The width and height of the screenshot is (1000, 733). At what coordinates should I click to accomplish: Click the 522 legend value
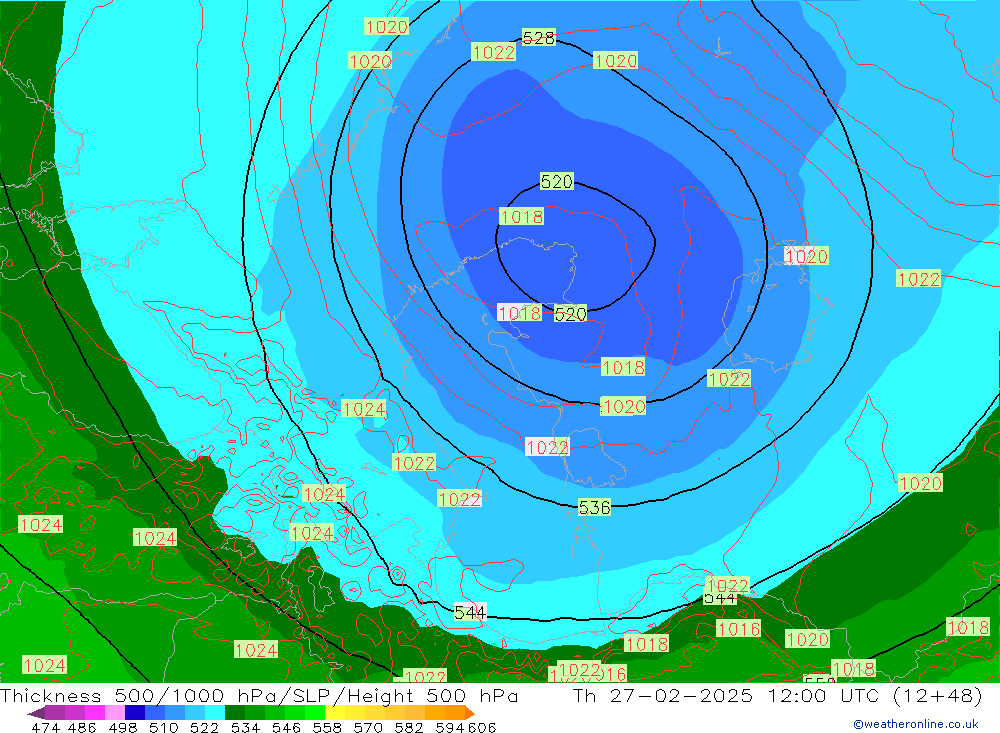pyautogui.click(x=204, y=727)
